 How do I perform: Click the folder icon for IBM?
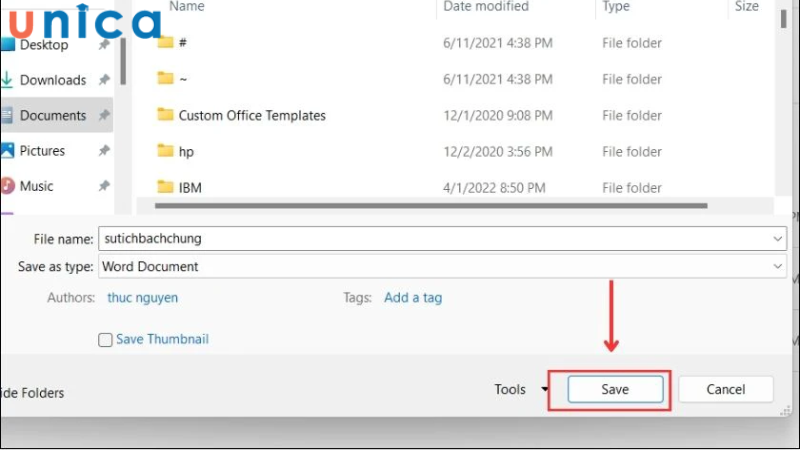165,187
